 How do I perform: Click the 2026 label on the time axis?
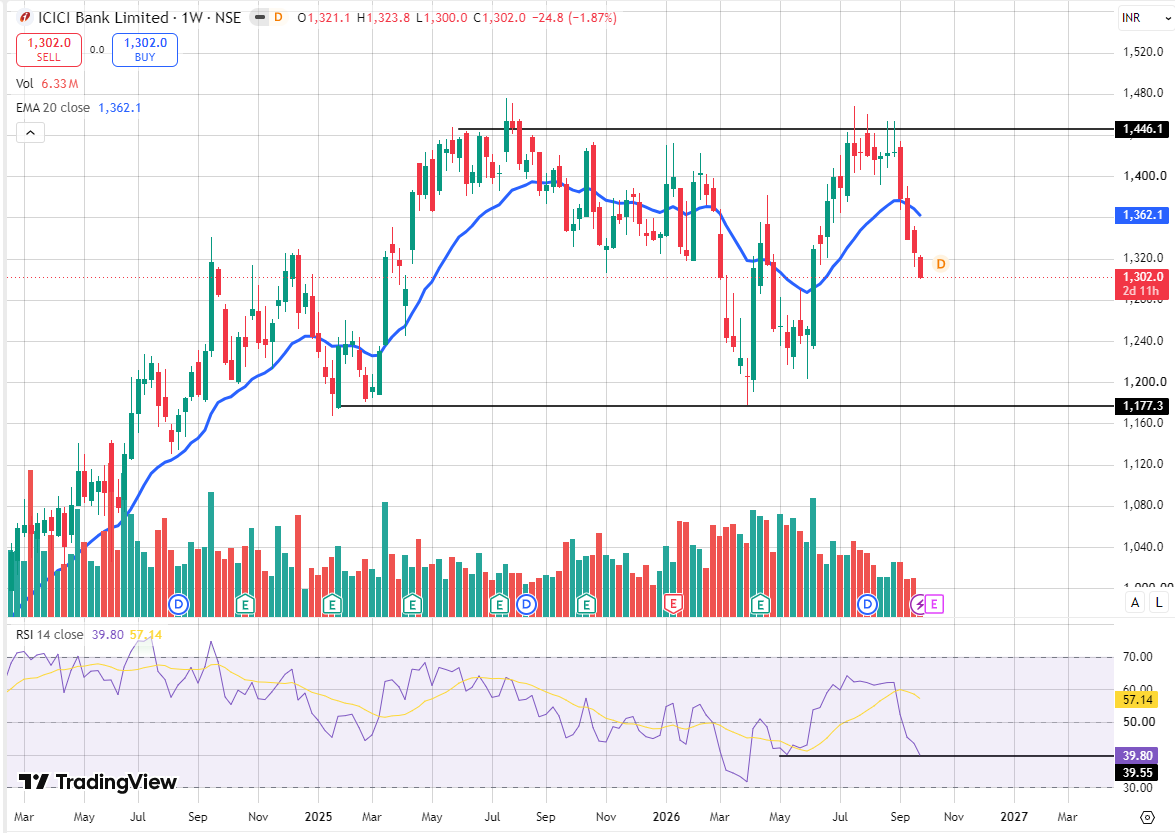[x=666, y=817]
